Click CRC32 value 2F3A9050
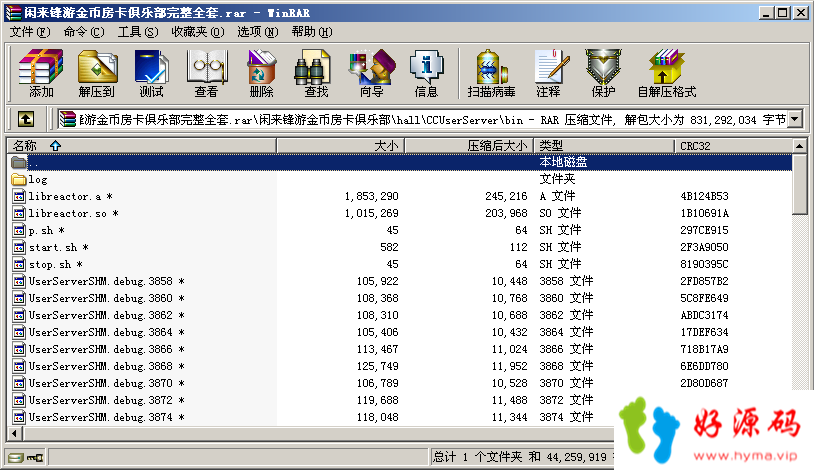Screen dimensions: 814x470 (x=704, y=247)
